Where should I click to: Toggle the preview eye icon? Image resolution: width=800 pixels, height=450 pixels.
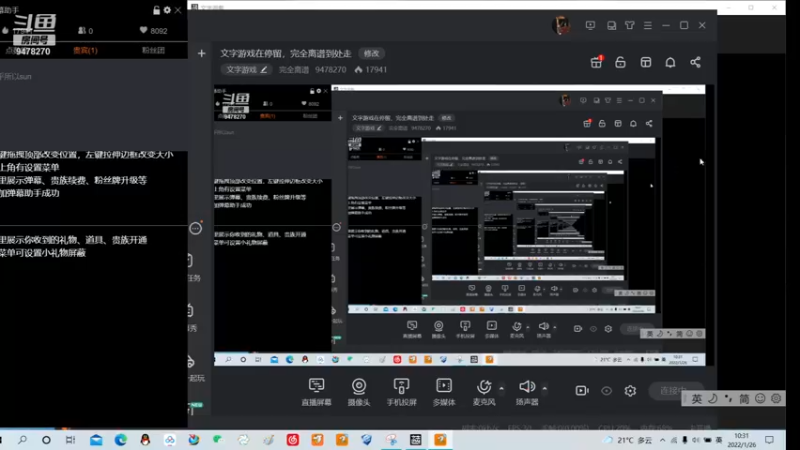[606, 391]
